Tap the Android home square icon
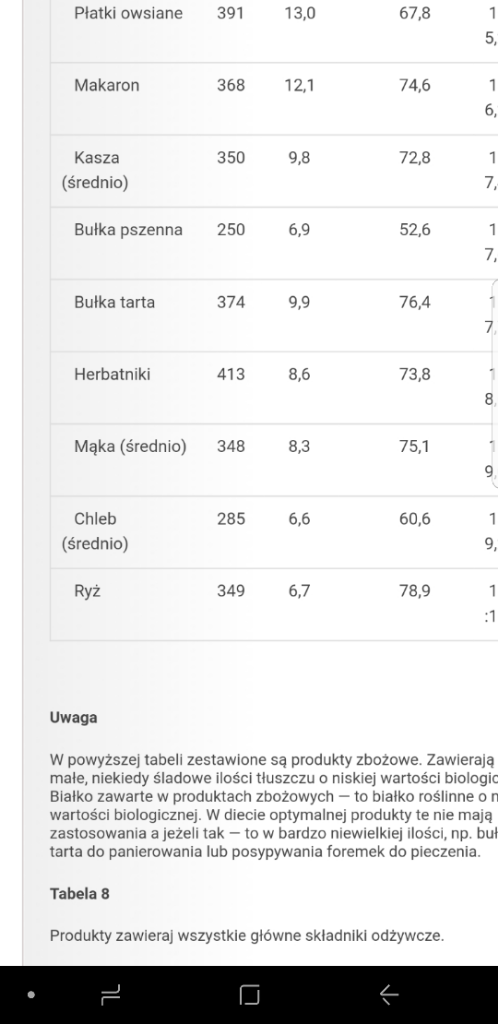This screenshot has width=498, height=1024. pyautogui.click(x=249, y=995)
